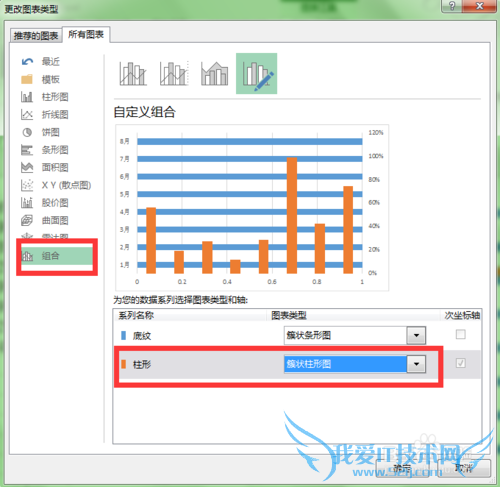Click the 自定义组合 heading text
Viewport: 500px width, 487px height.
tap(144, 112)
